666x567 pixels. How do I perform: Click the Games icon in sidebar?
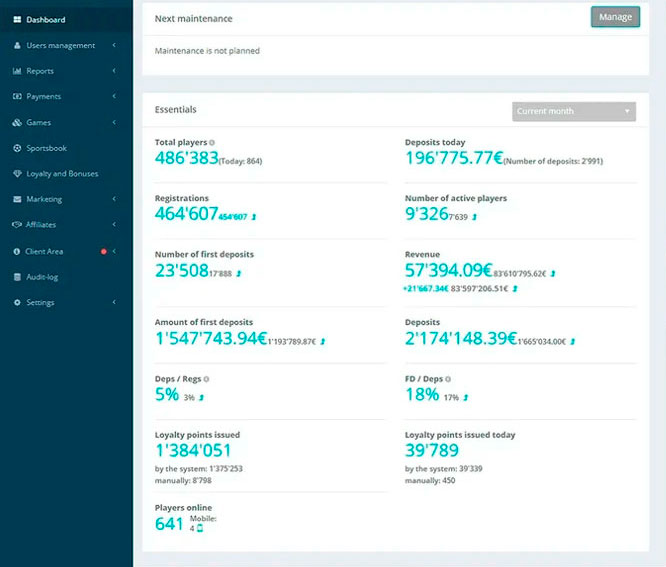(x=17, y=122)
